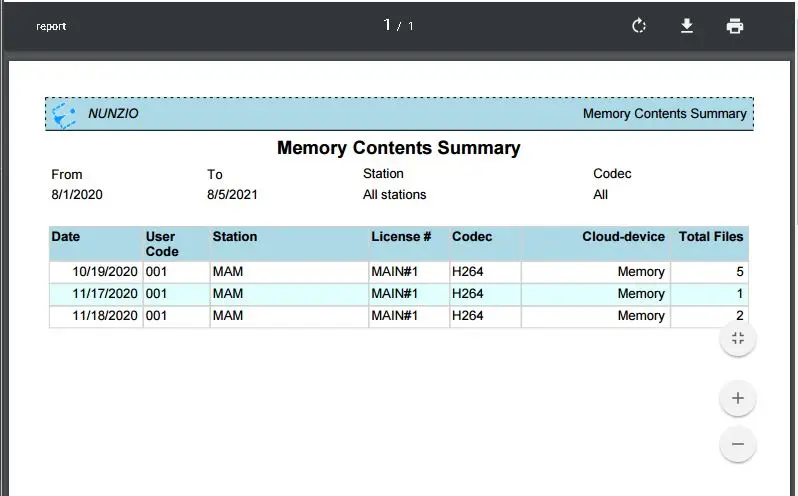Click the rotate page icon
The image size is (798, 496).
coord(639,26)
